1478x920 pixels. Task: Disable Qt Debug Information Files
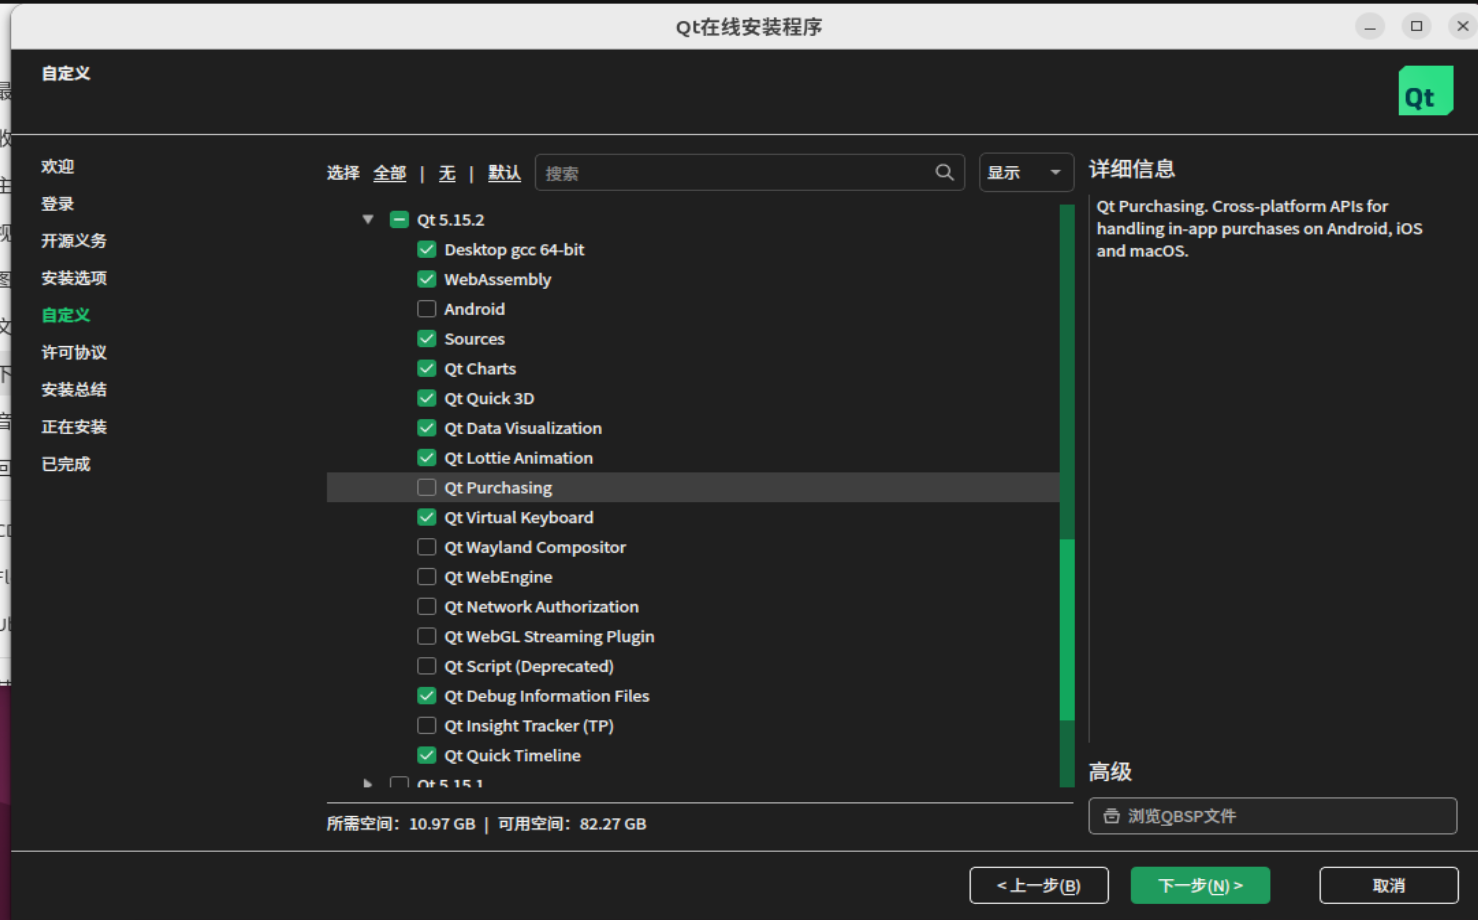(x=426, y=695)
